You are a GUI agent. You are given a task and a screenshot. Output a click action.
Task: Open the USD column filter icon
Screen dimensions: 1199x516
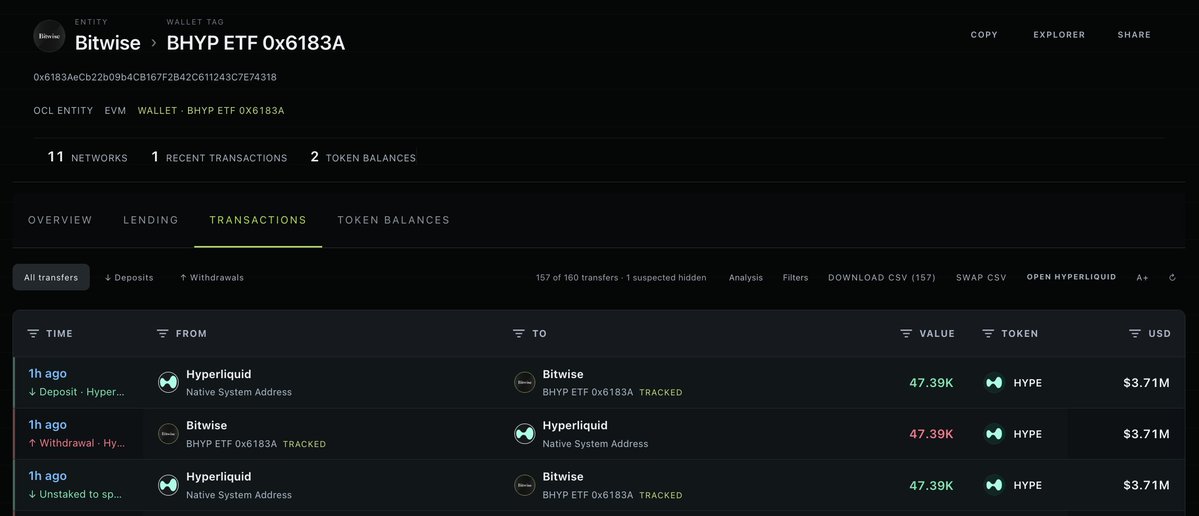[1135, 333]
